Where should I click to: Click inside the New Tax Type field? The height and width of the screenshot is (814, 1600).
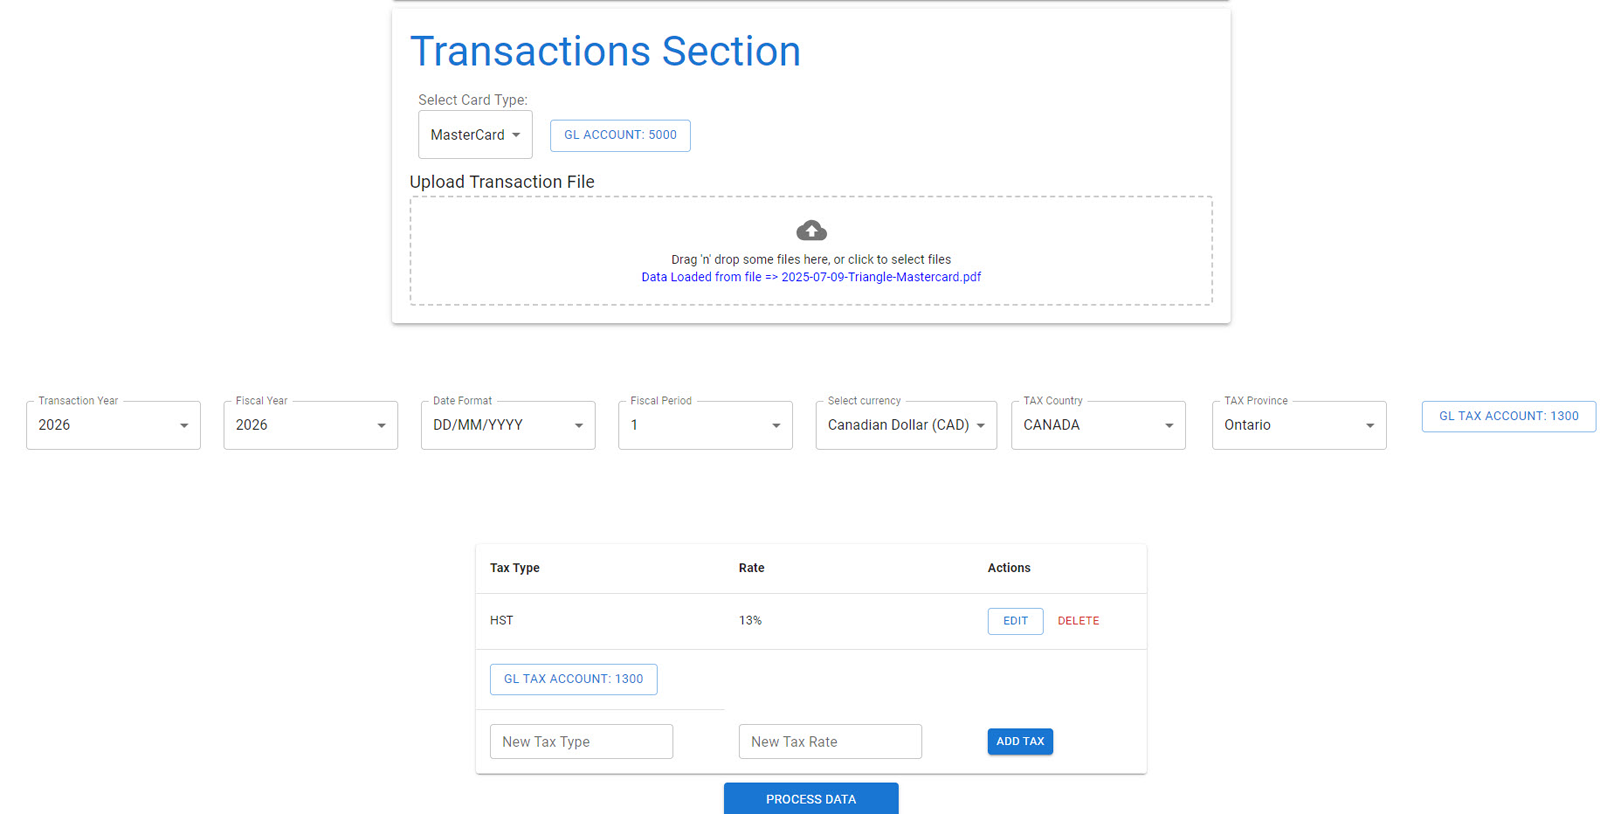580,741
